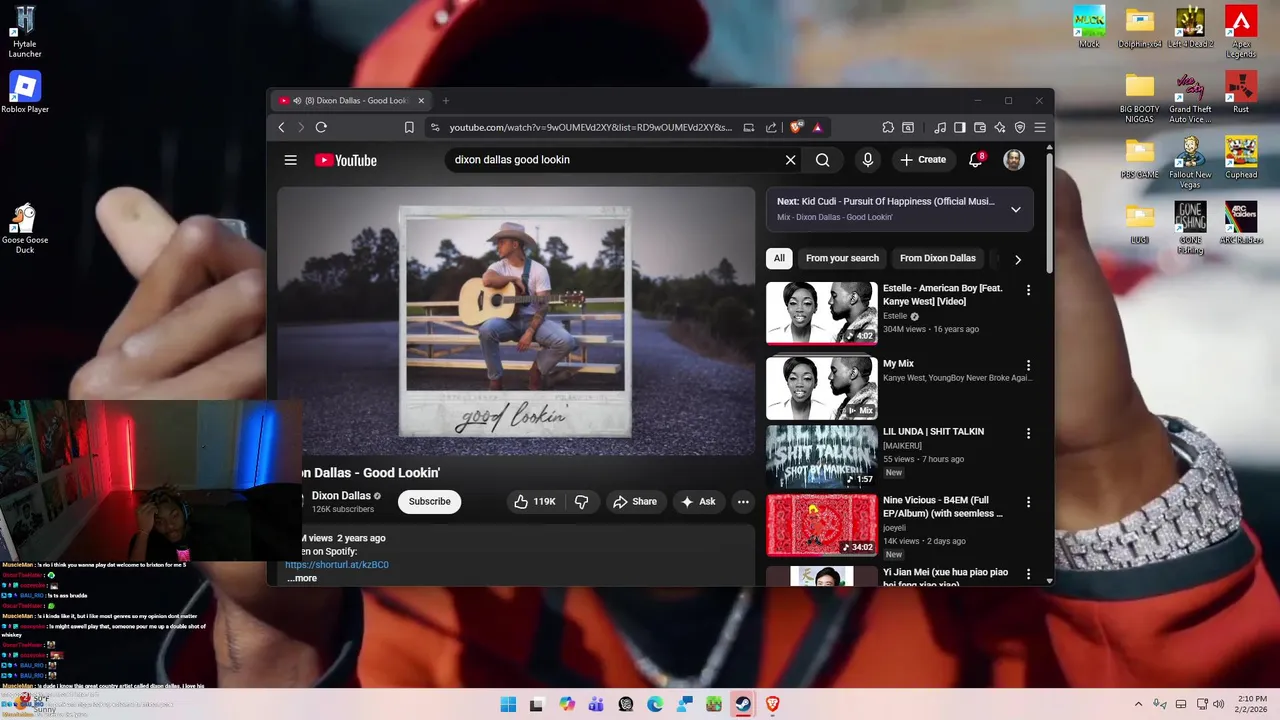Show hidden system tray icons
Image resolution: width=1280 pixels, height=720 pixels.
coord(1138,704)
